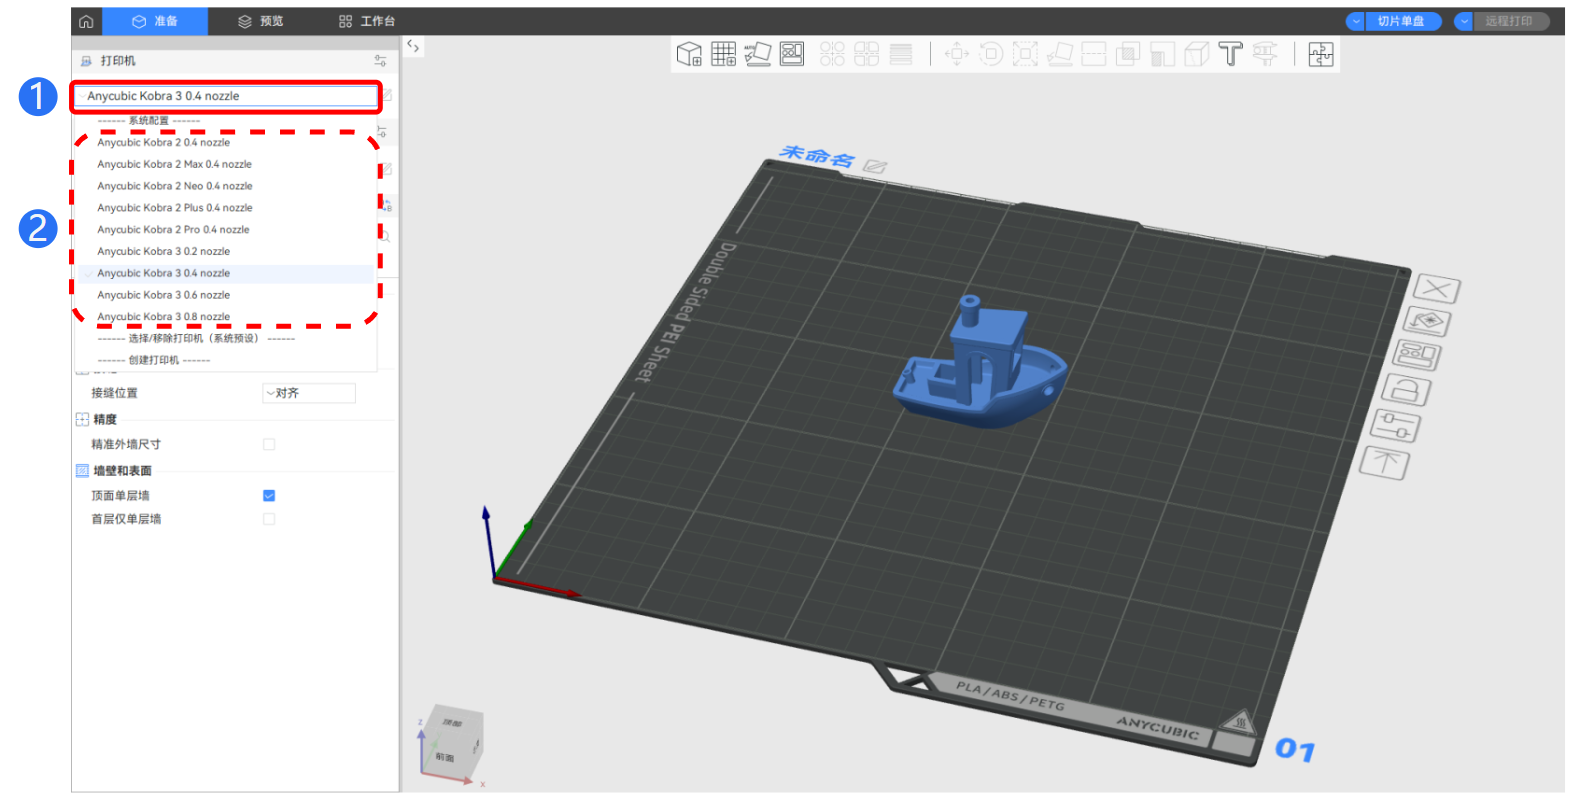Click the plate name edit pencil icon
This screenshot has width=1577, height=805.
(875, 166)
